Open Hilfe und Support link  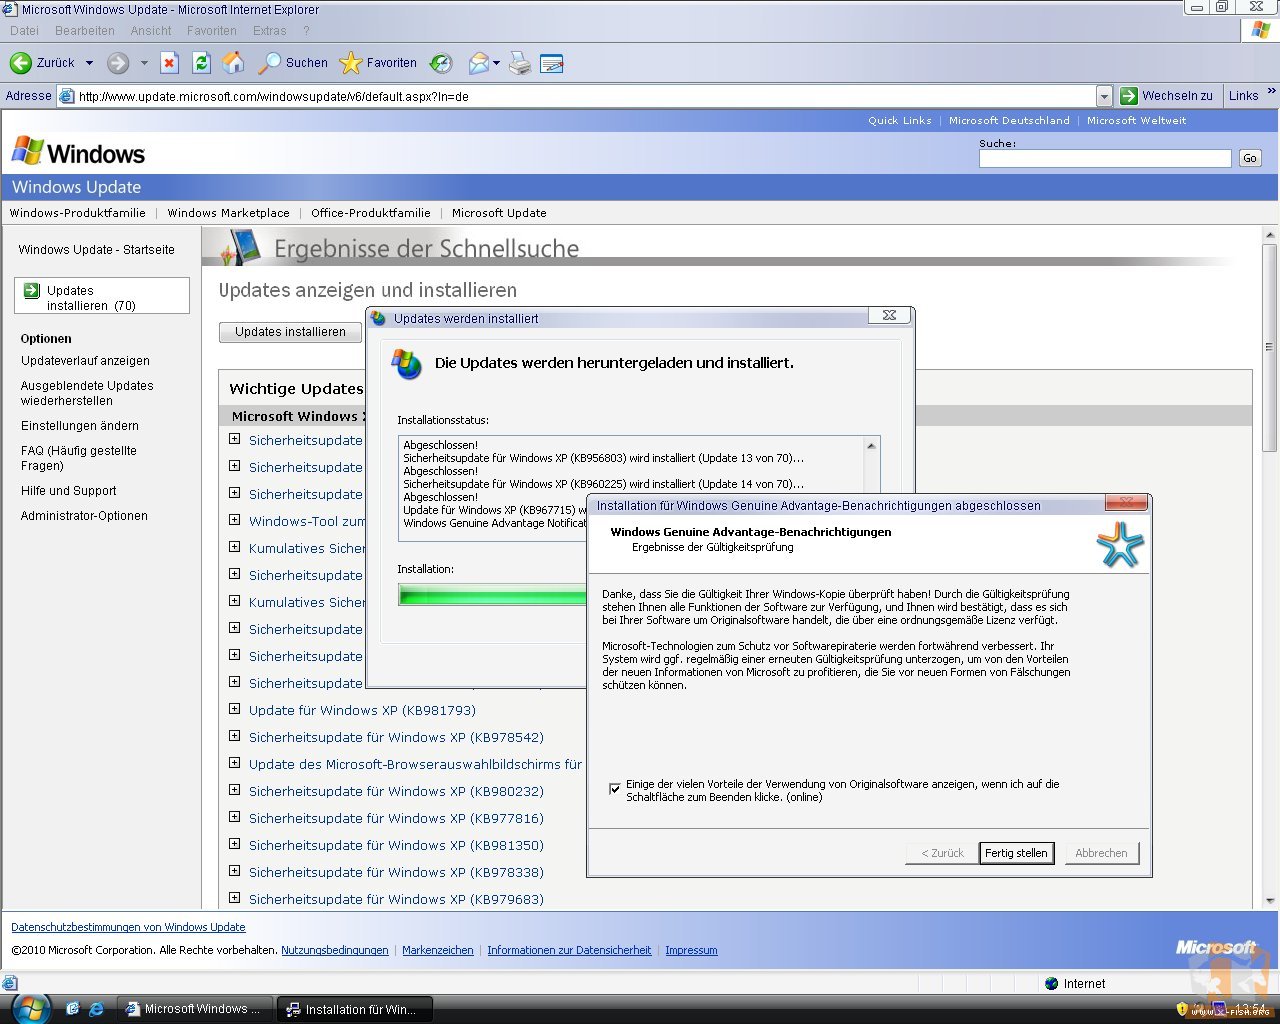69,491
